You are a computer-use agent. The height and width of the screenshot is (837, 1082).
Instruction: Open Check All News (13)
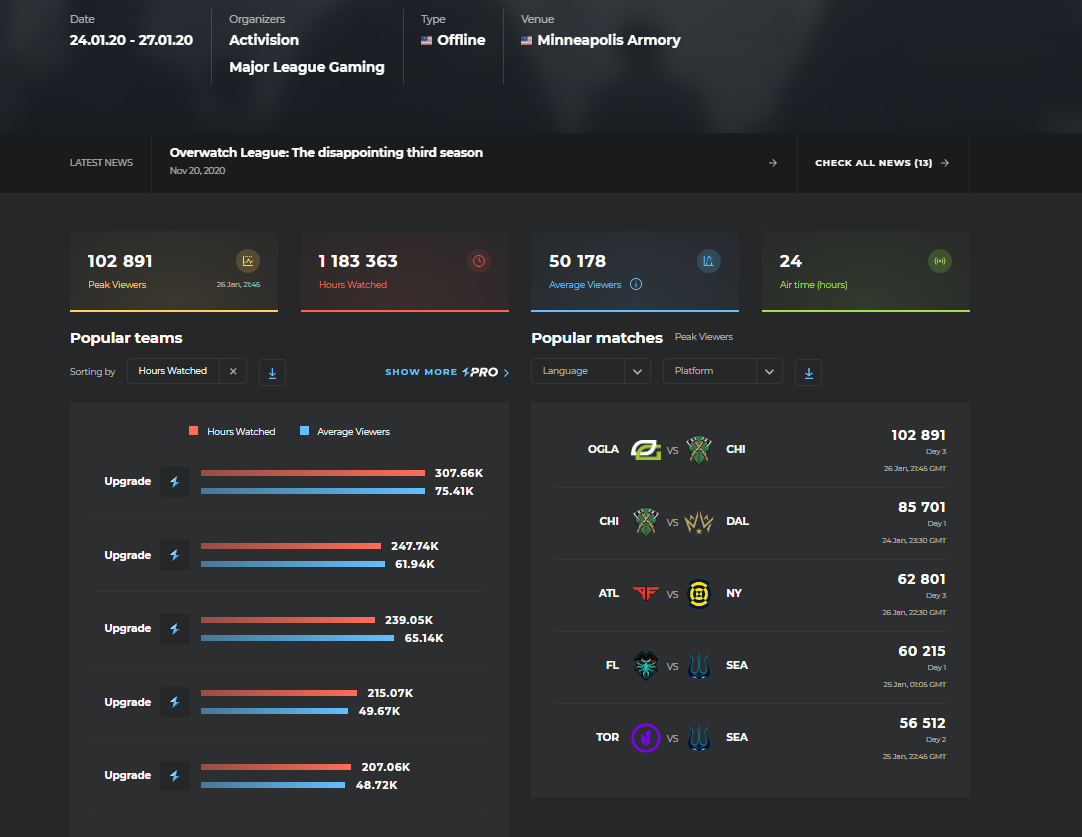[883, 163]
